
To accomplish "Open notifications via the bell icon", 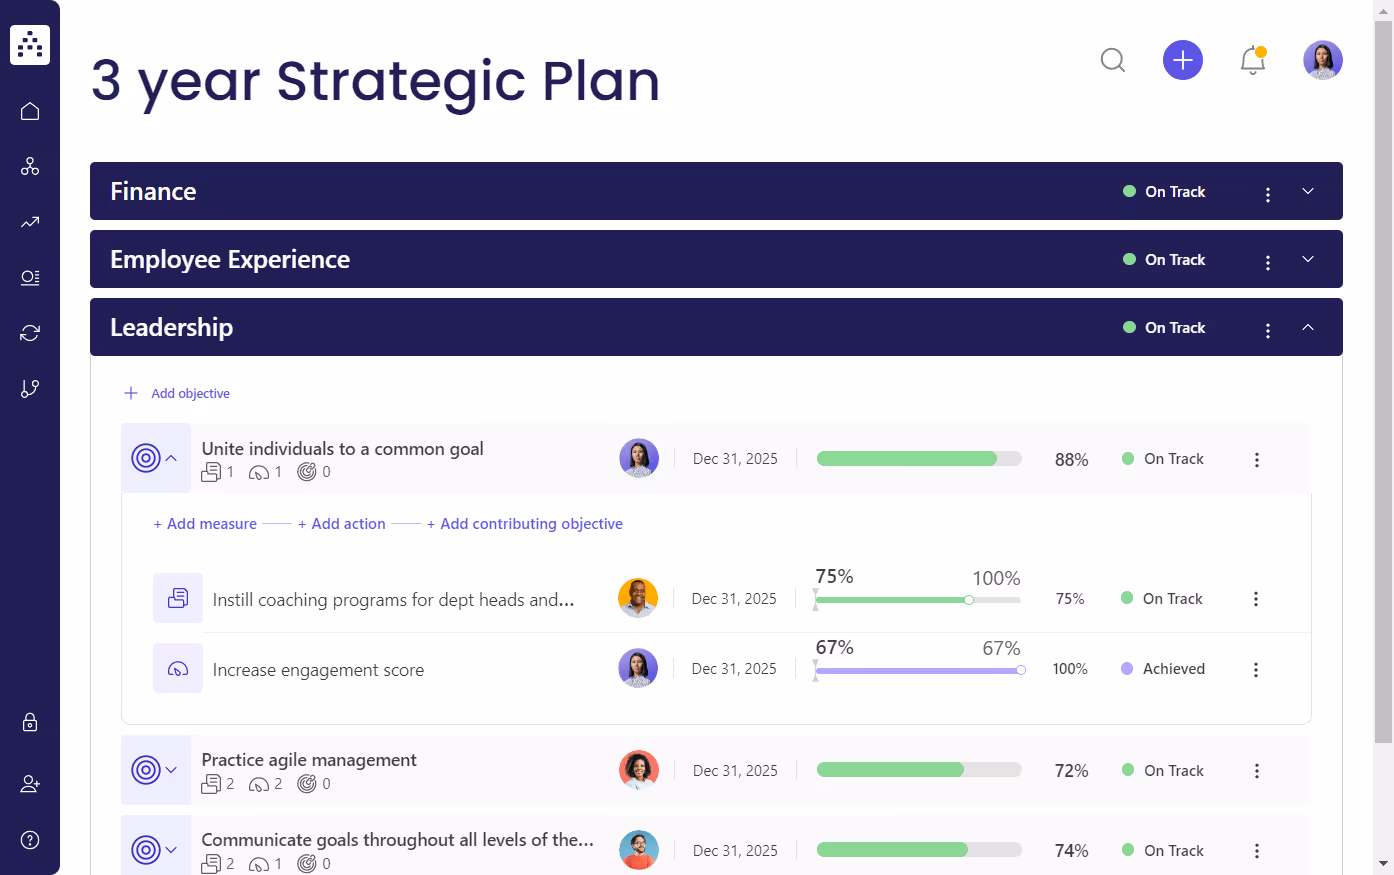I will pos(1253,60).
